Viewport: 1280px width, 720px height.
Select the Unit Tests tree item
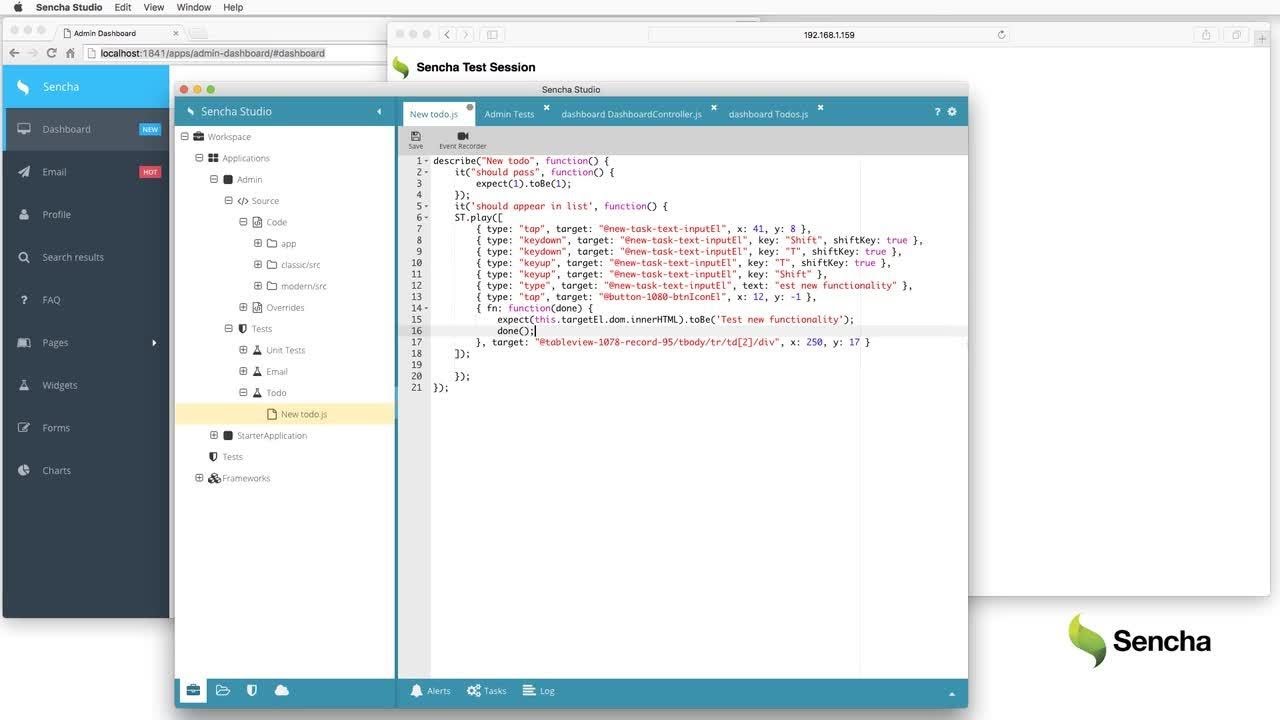(x=285, y=350)
